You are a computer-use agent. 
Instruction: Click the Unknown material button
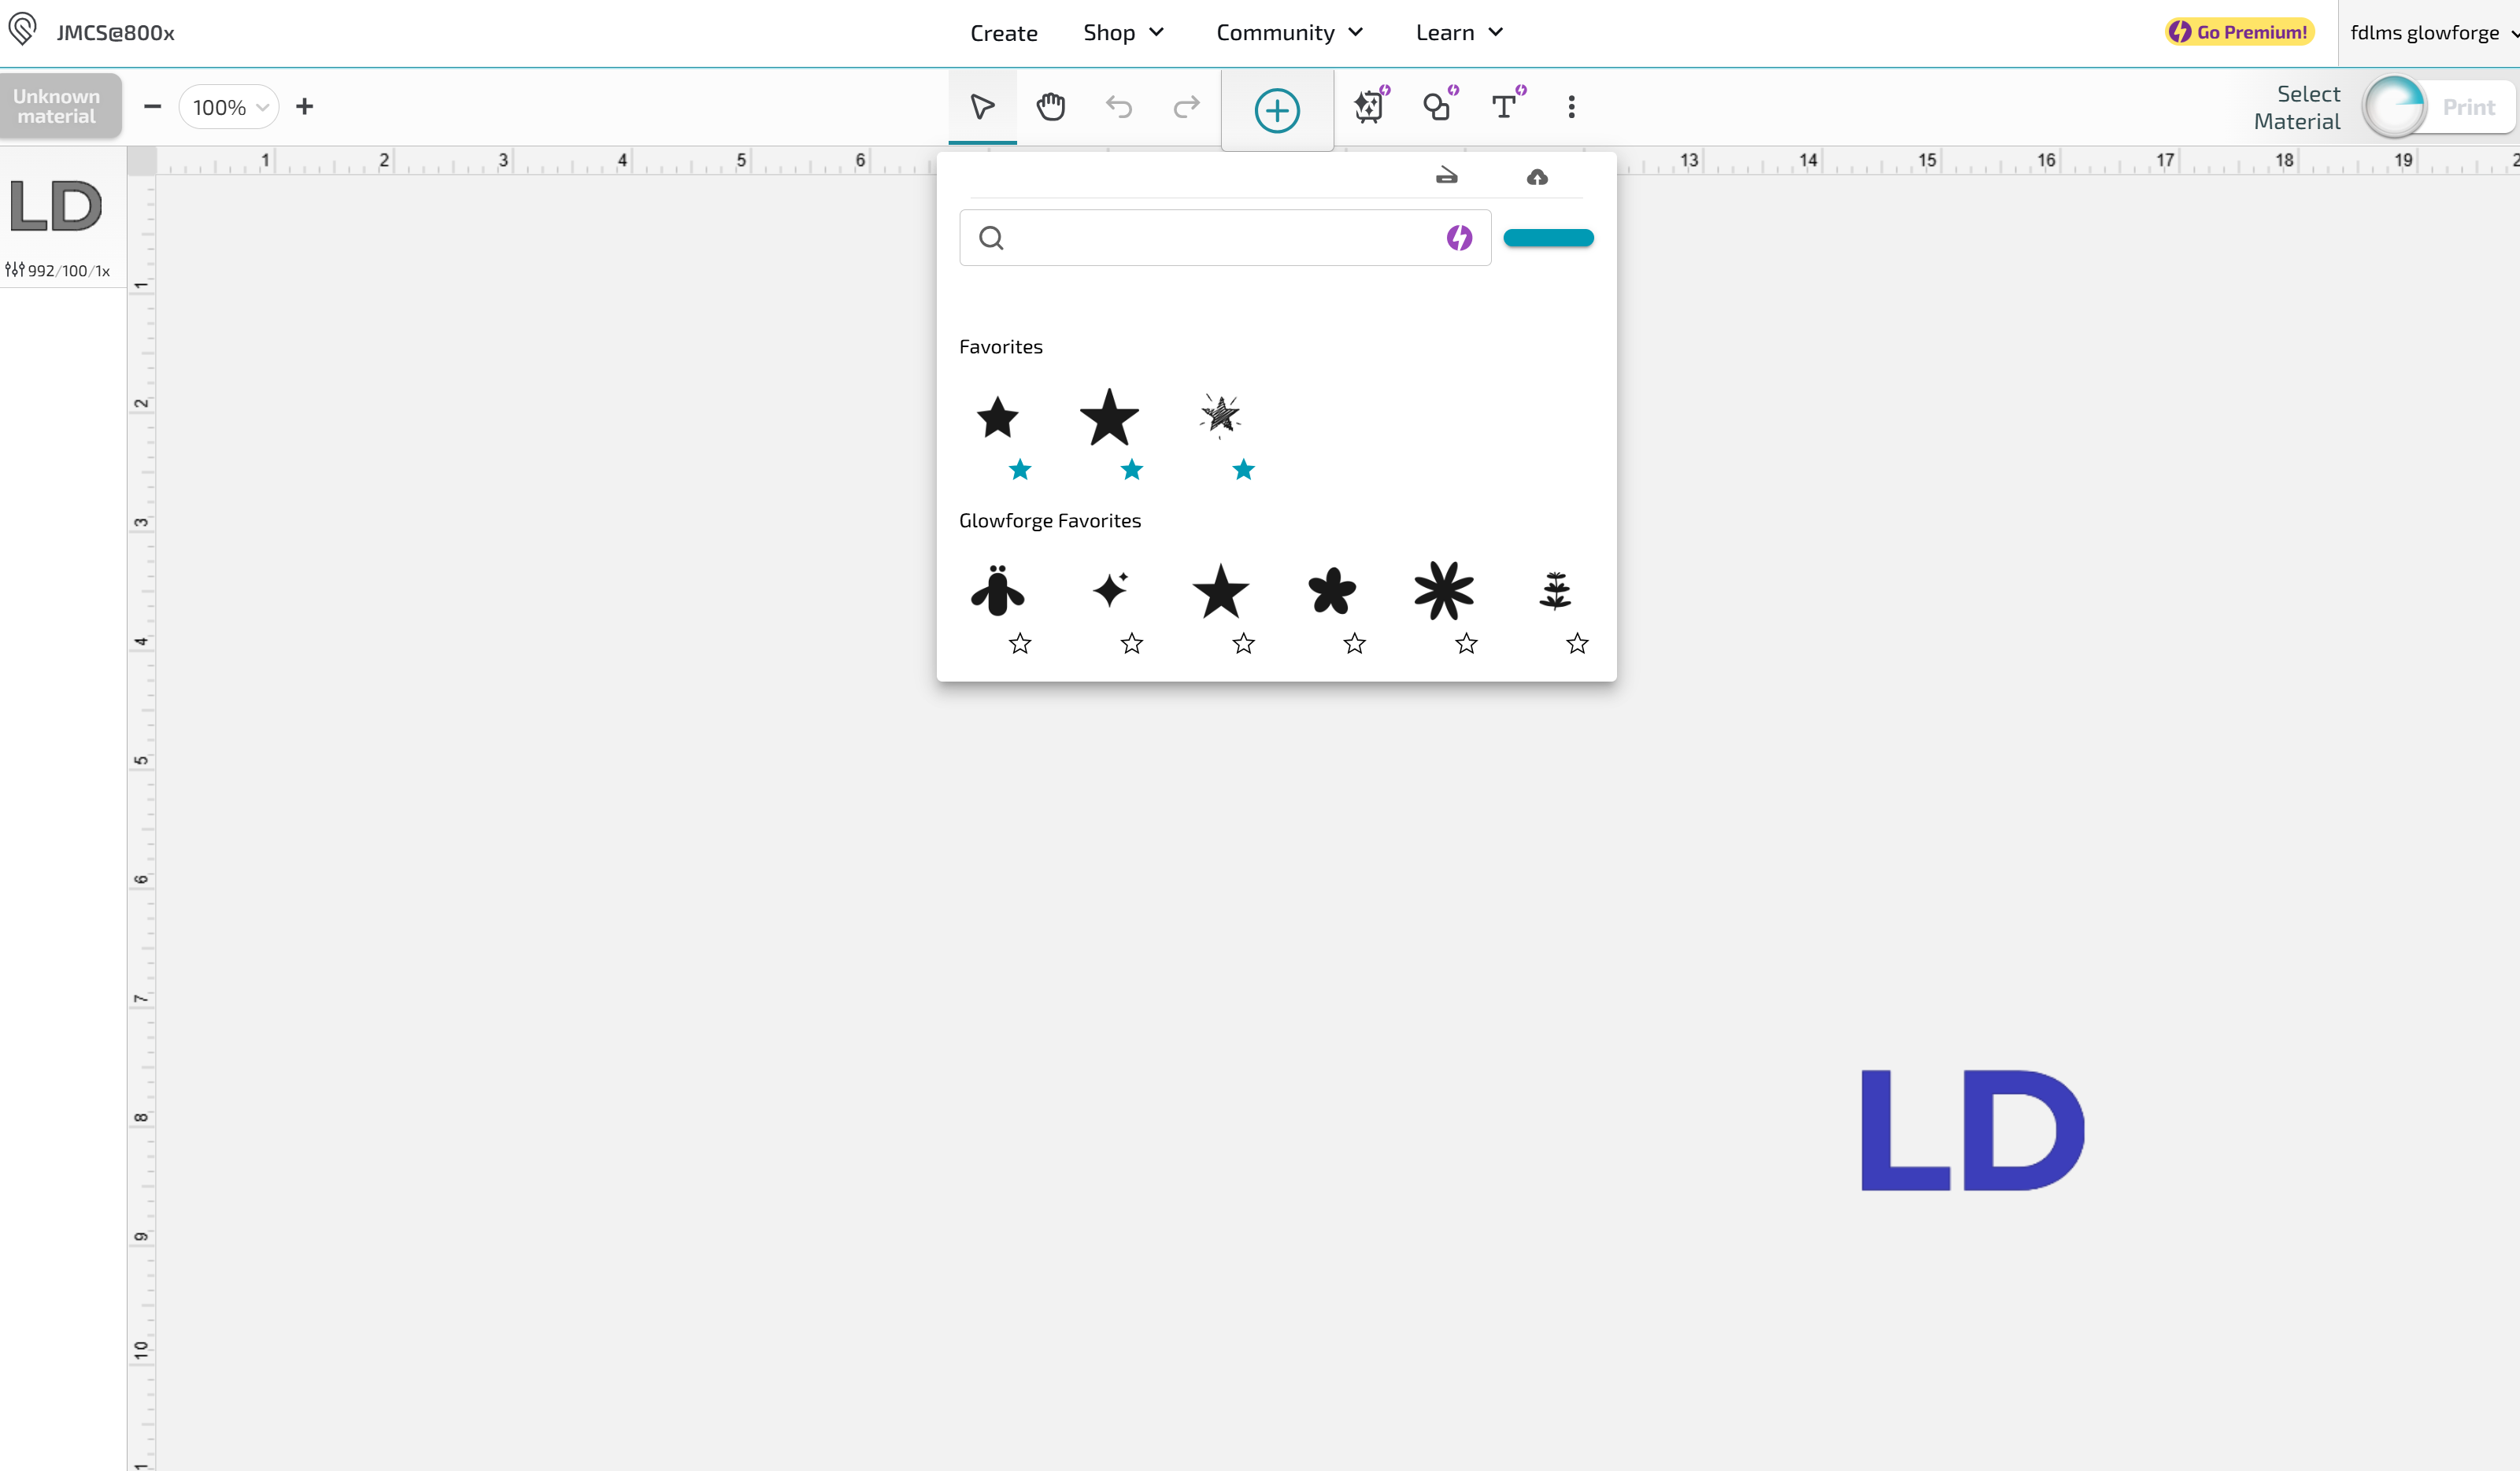click(x=60, y=106)
